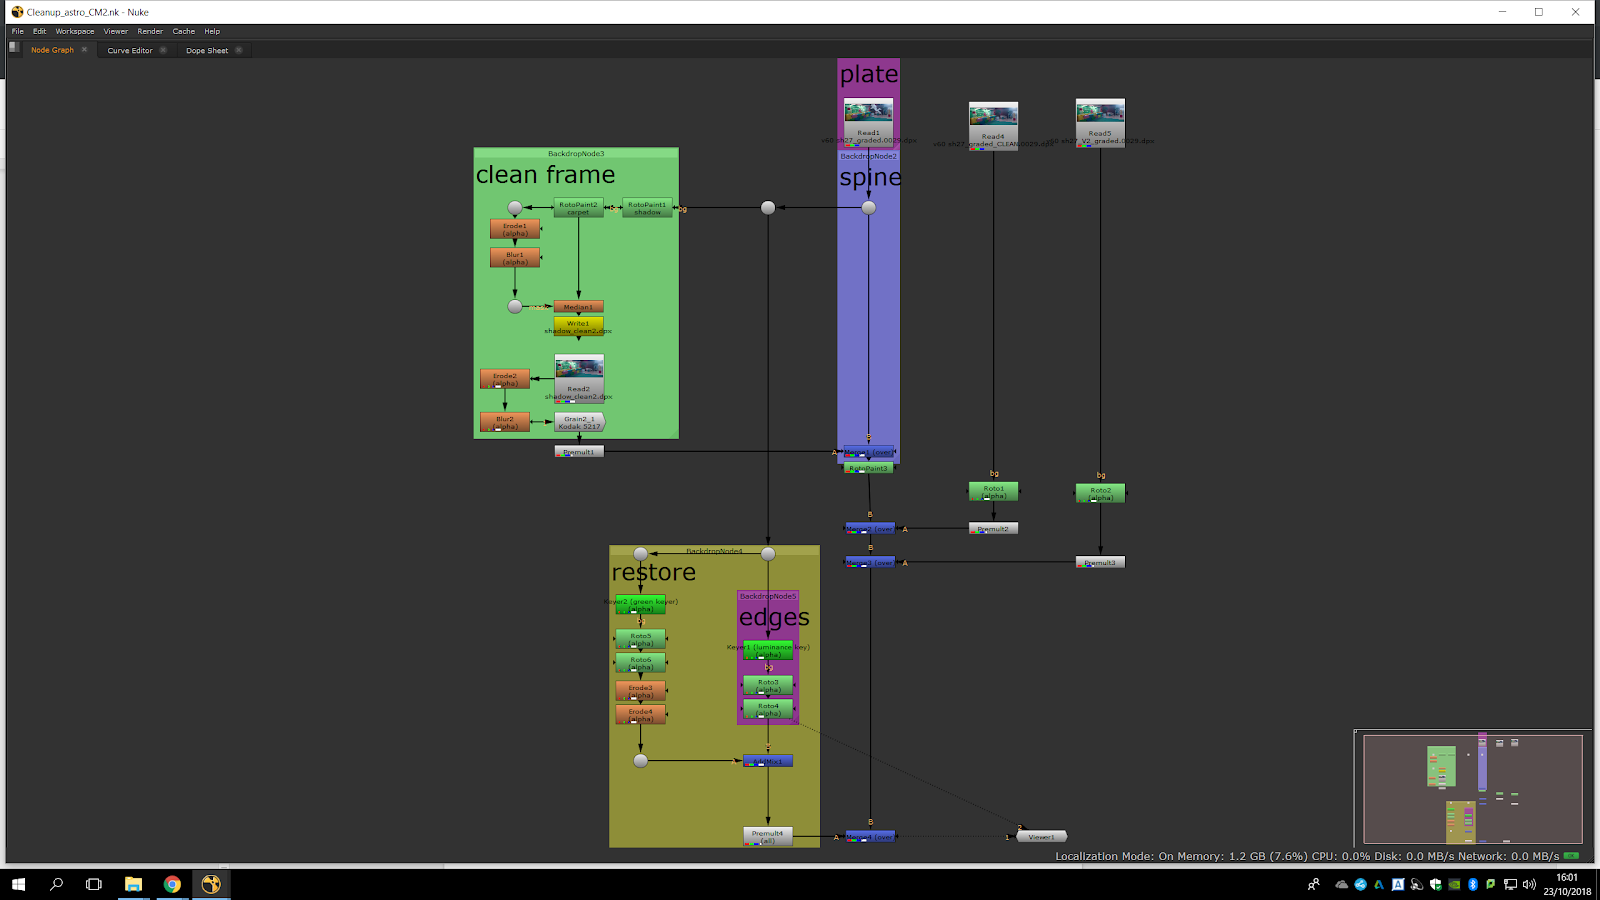The height and width of the screenshot is (900, 1600).
Task: Close the Node Graph tab
Action: pyautogui.click(x=84, y=50)
